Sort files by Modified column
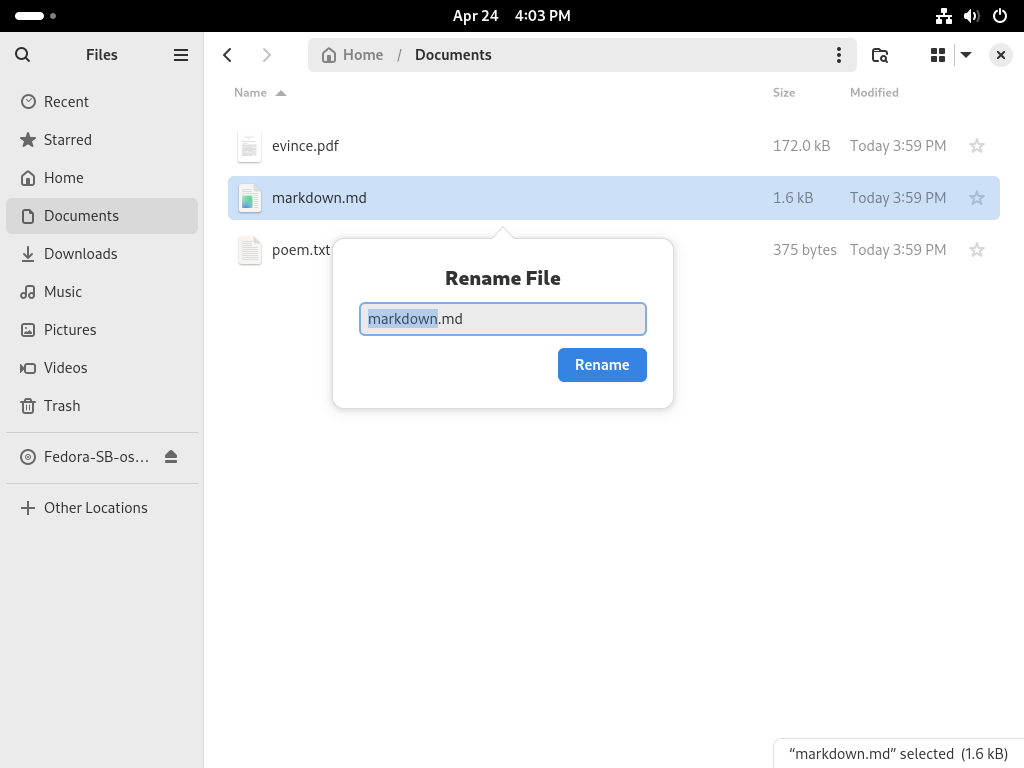1024x768 pixels. pos(874,93)
